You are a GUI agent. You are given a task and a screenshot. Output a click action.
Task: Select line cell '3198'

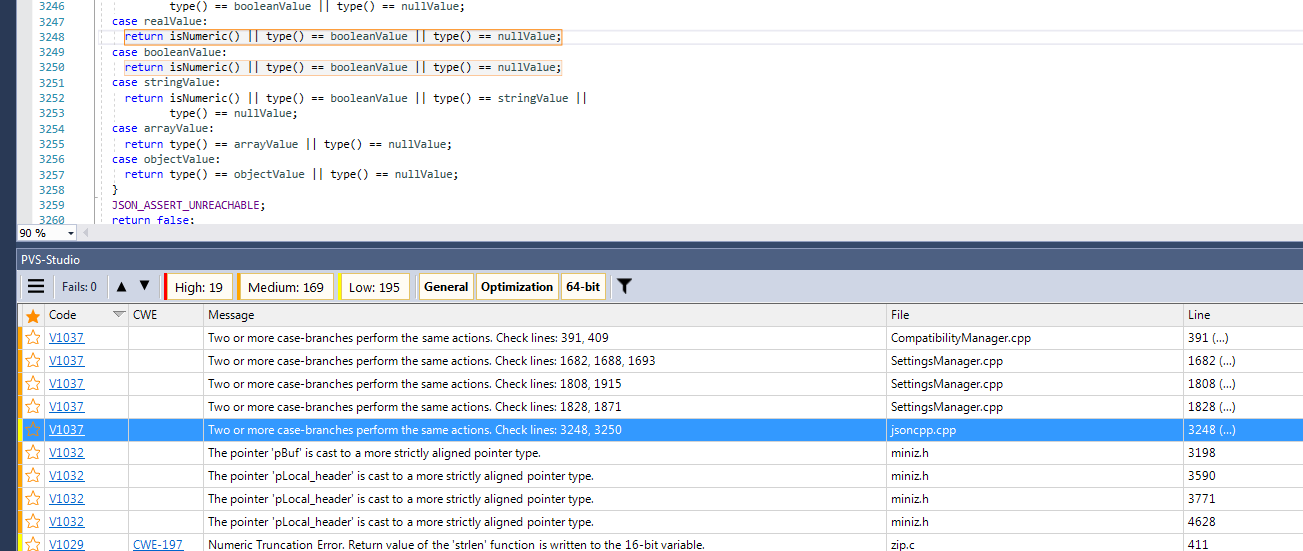pyautogui.click(x=1243, y=453)
